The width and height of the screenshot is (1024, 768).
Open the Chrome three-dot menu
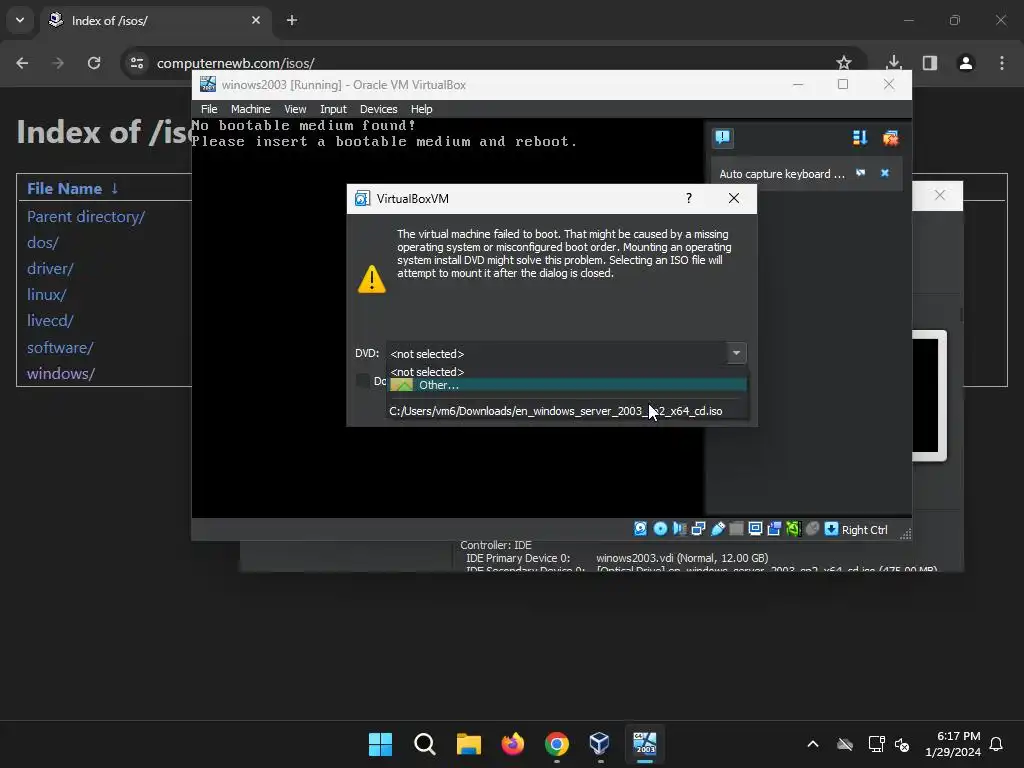coord(1002,63)
